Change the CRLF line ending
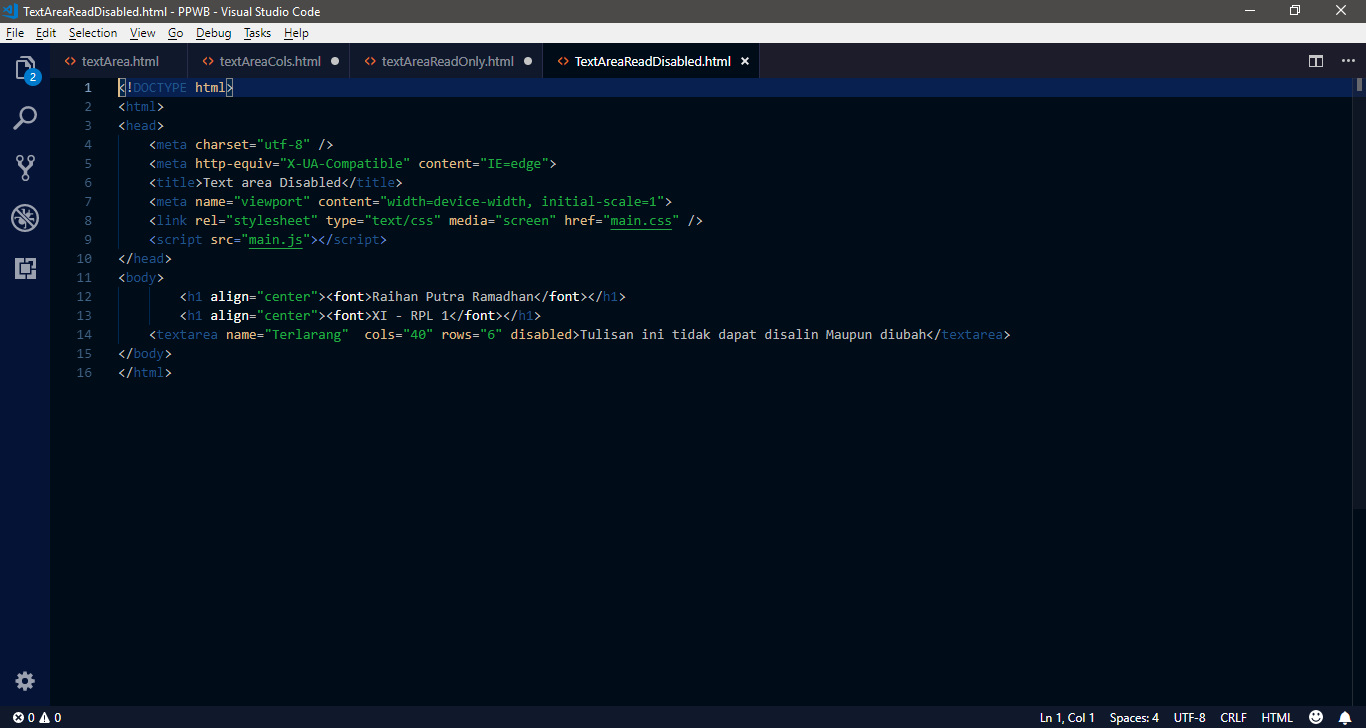Screen dimensions: 1366x728 pos(1233,717)
